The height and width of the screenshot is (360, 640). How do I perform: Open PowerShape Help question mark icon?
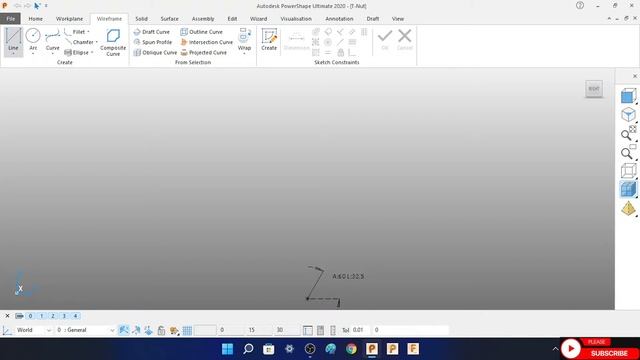[580, 6]
